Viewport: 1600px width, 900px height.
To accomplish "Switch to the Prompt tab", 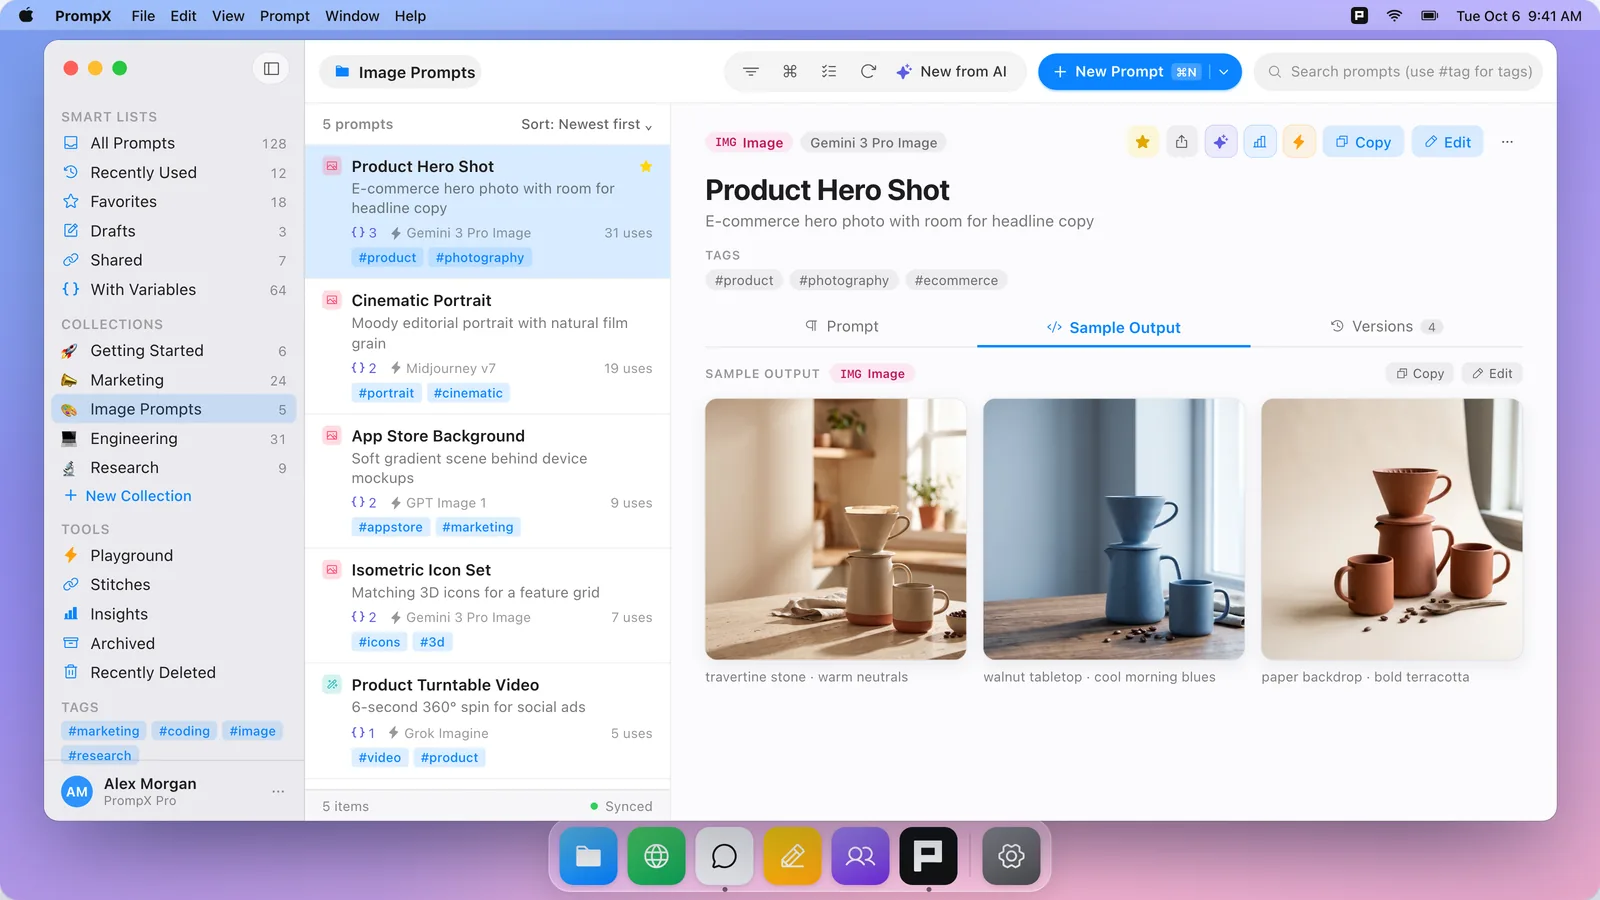I will (841, 327).
